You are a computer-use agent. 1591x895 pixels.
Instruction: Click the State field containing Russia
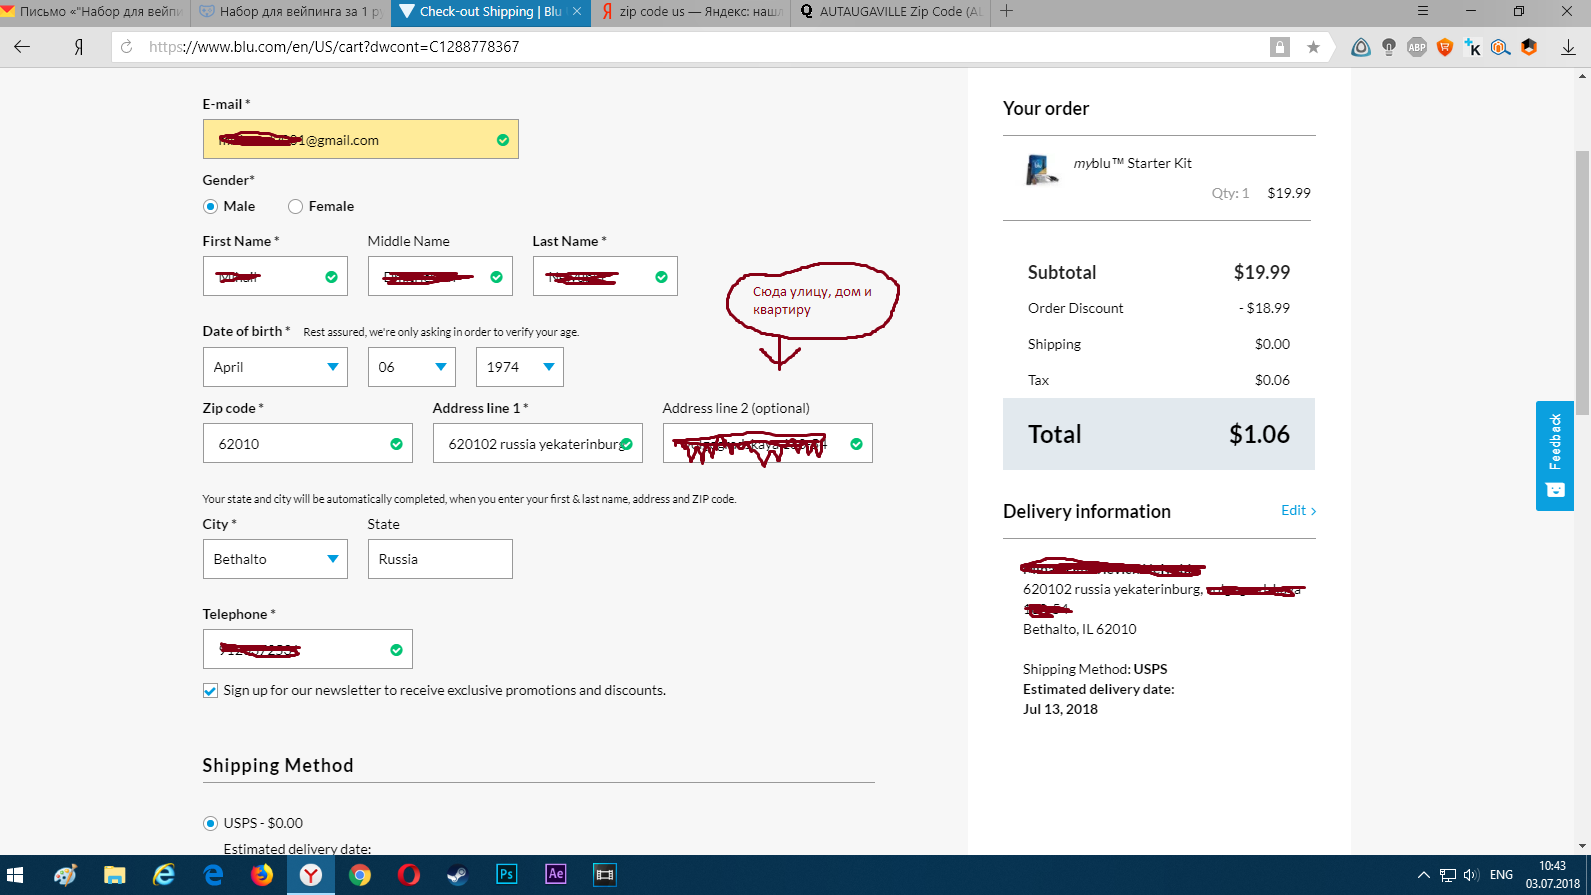(x=440, y=559)
